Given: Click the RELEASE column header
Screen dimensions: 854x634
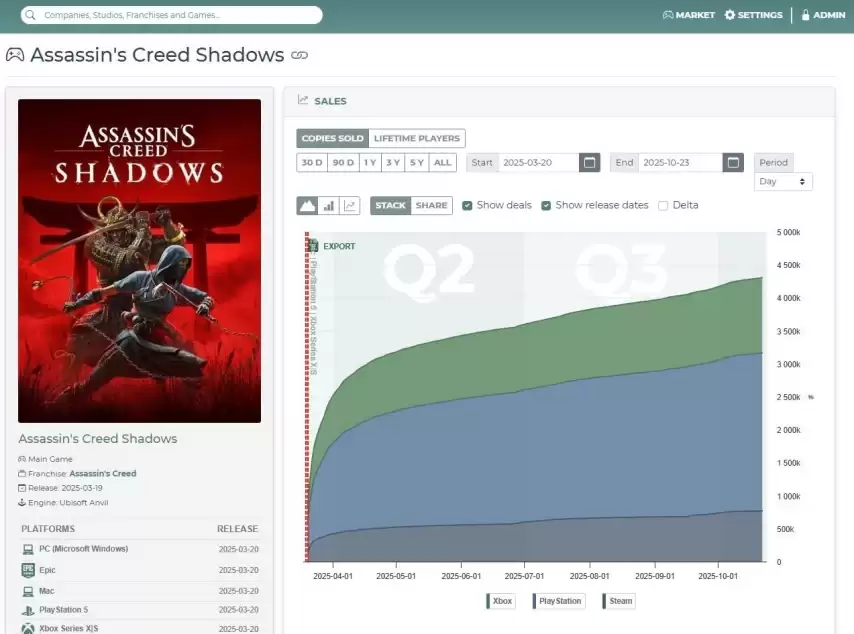Looking at the screenshot, I should (x=237, y=529).
